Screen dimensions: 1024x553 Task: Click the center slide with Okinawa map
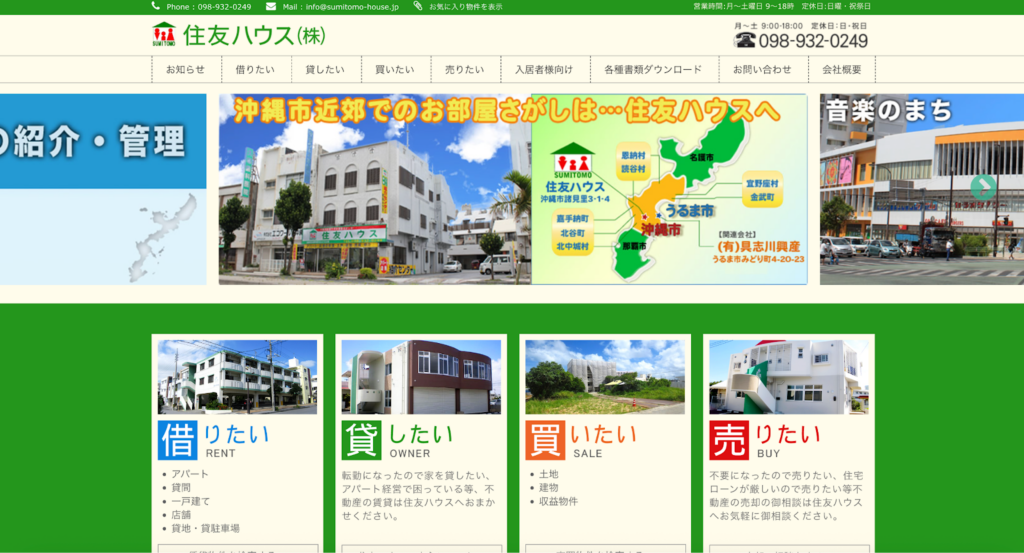pyautogui.click(x=513, y=189)
